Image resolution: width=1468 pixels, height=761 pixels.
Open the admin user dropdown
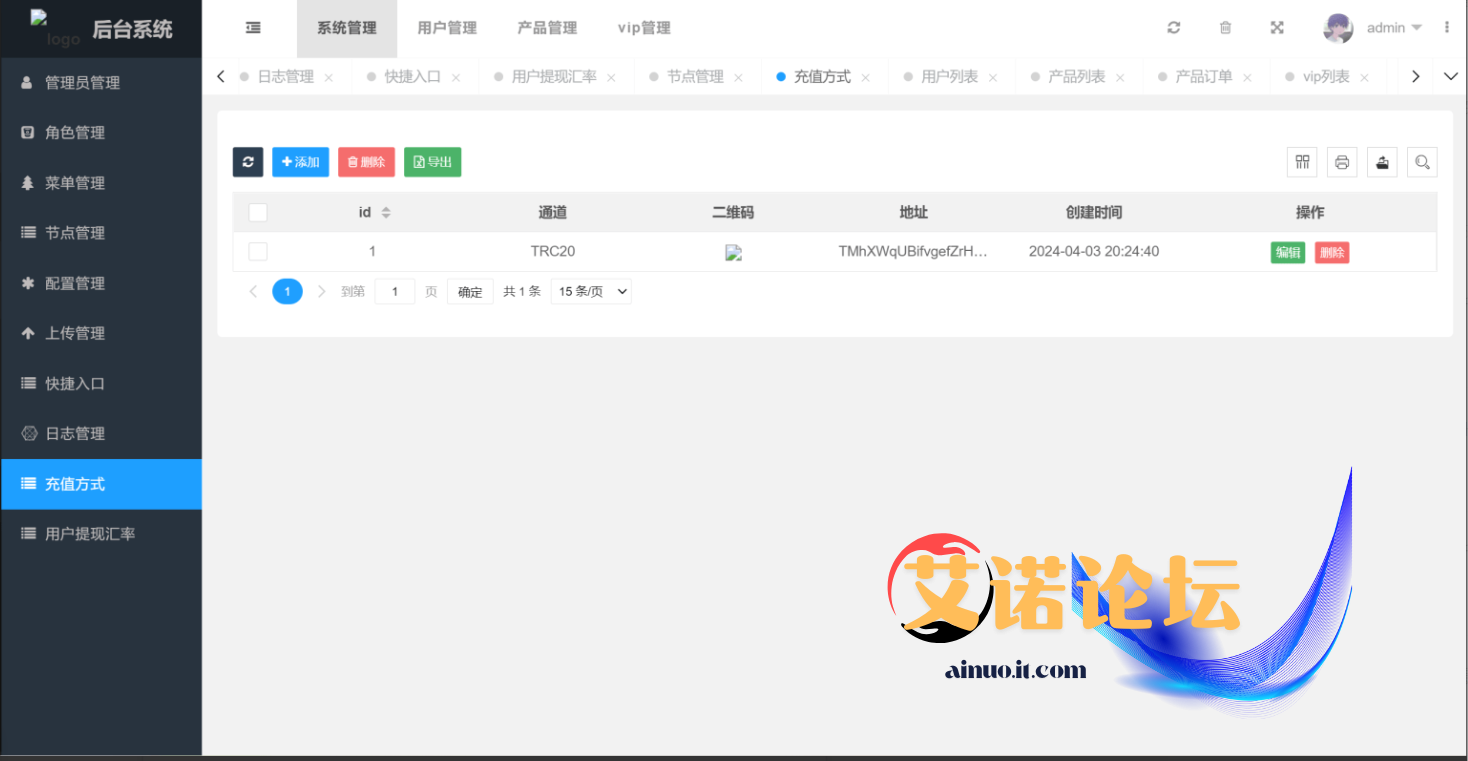(x=1394, y=28)
